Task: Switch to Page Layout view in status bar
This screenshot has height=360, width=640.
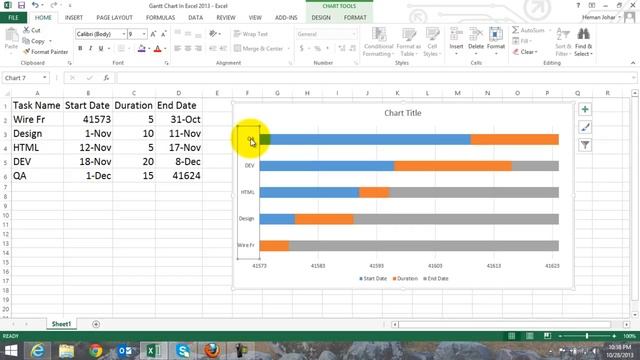Action: (529, 336)
